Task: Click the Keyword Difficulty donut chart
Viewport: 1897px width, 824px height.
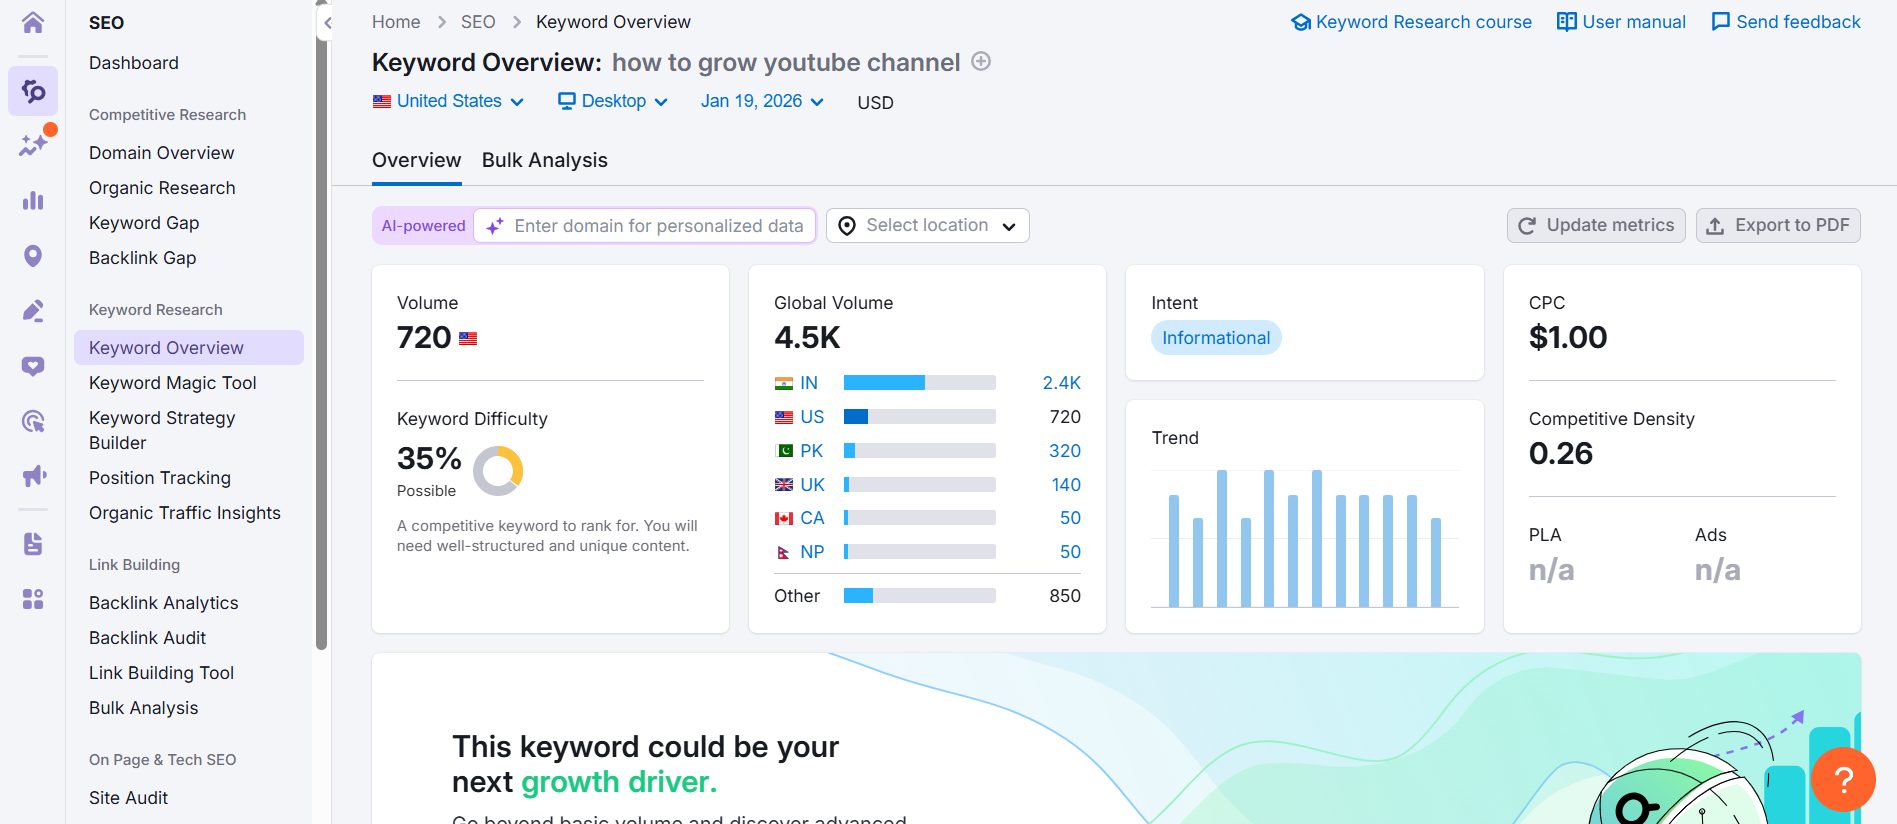Action: [498, 470]
